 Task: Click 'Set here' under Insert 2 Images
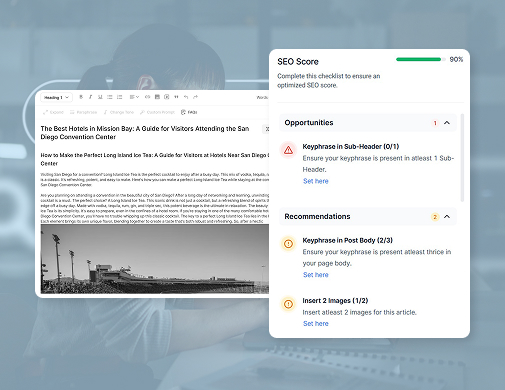click(x=315, y=323)
